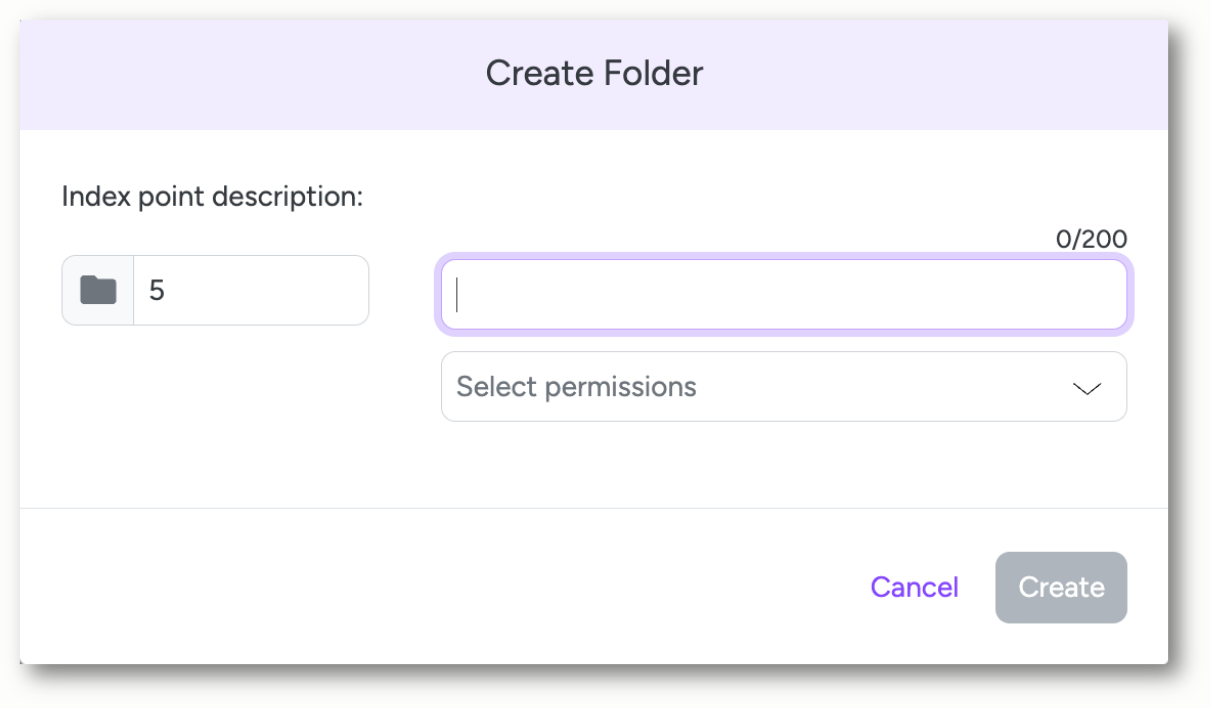The height and width of the screenshot is (708, 1211).
Task: Choose the purple Cancel text link
Action: [914, 587]
